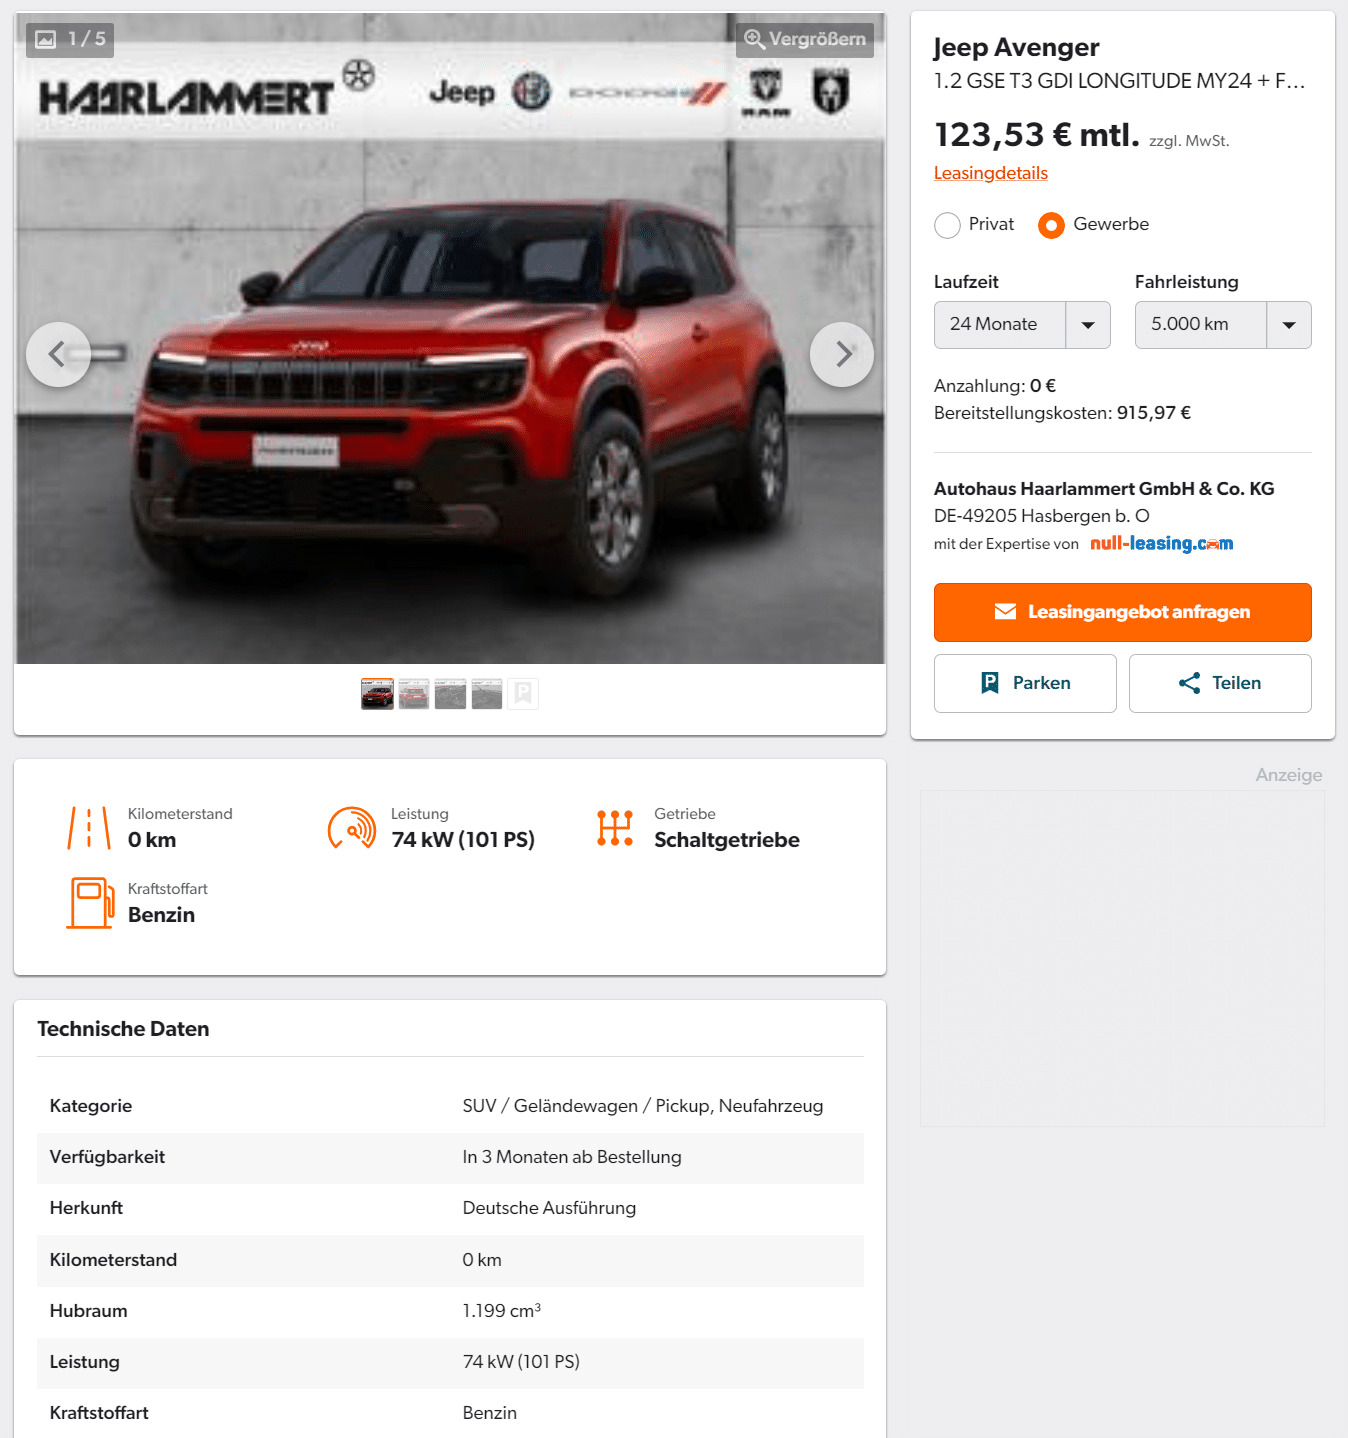Click the image counter gallery icon
This screenshot has height=1438, width=1348.
[46, 39]
